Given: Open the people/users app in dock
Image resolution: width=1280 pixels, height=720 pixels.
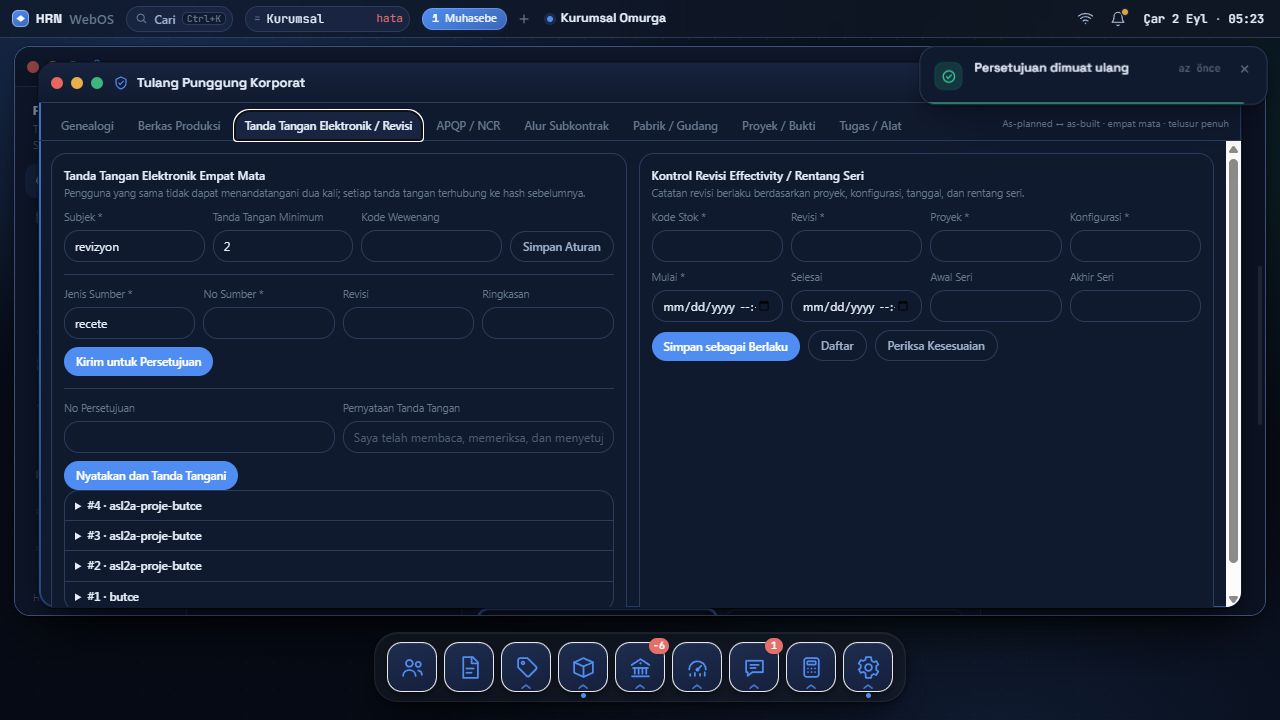Looking at the screenshot, I should [412, 667].
